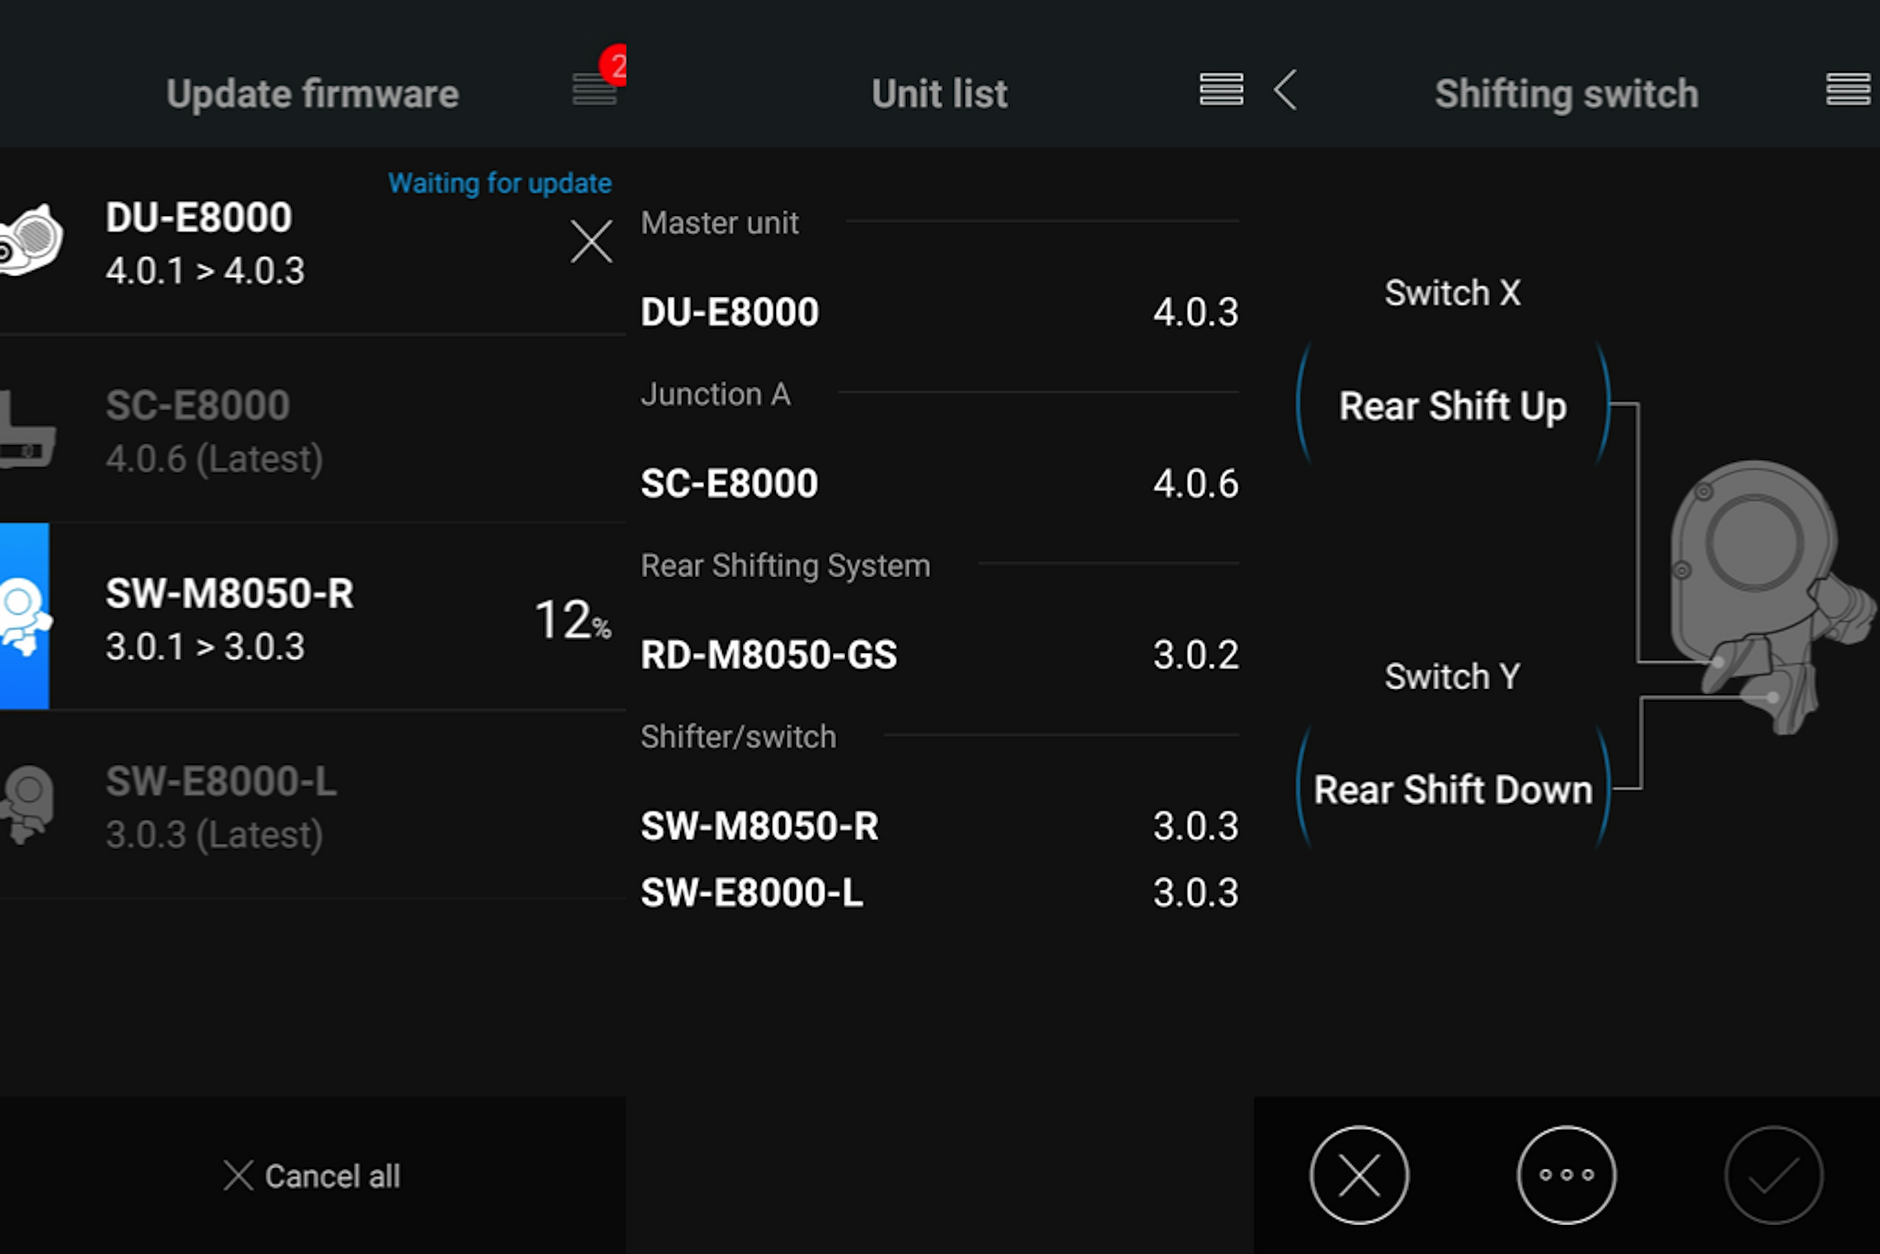Screen dimensions: 1880x1254
Task: Click the DU-E8000 drive unit icon
Action: tap(30, 239)
